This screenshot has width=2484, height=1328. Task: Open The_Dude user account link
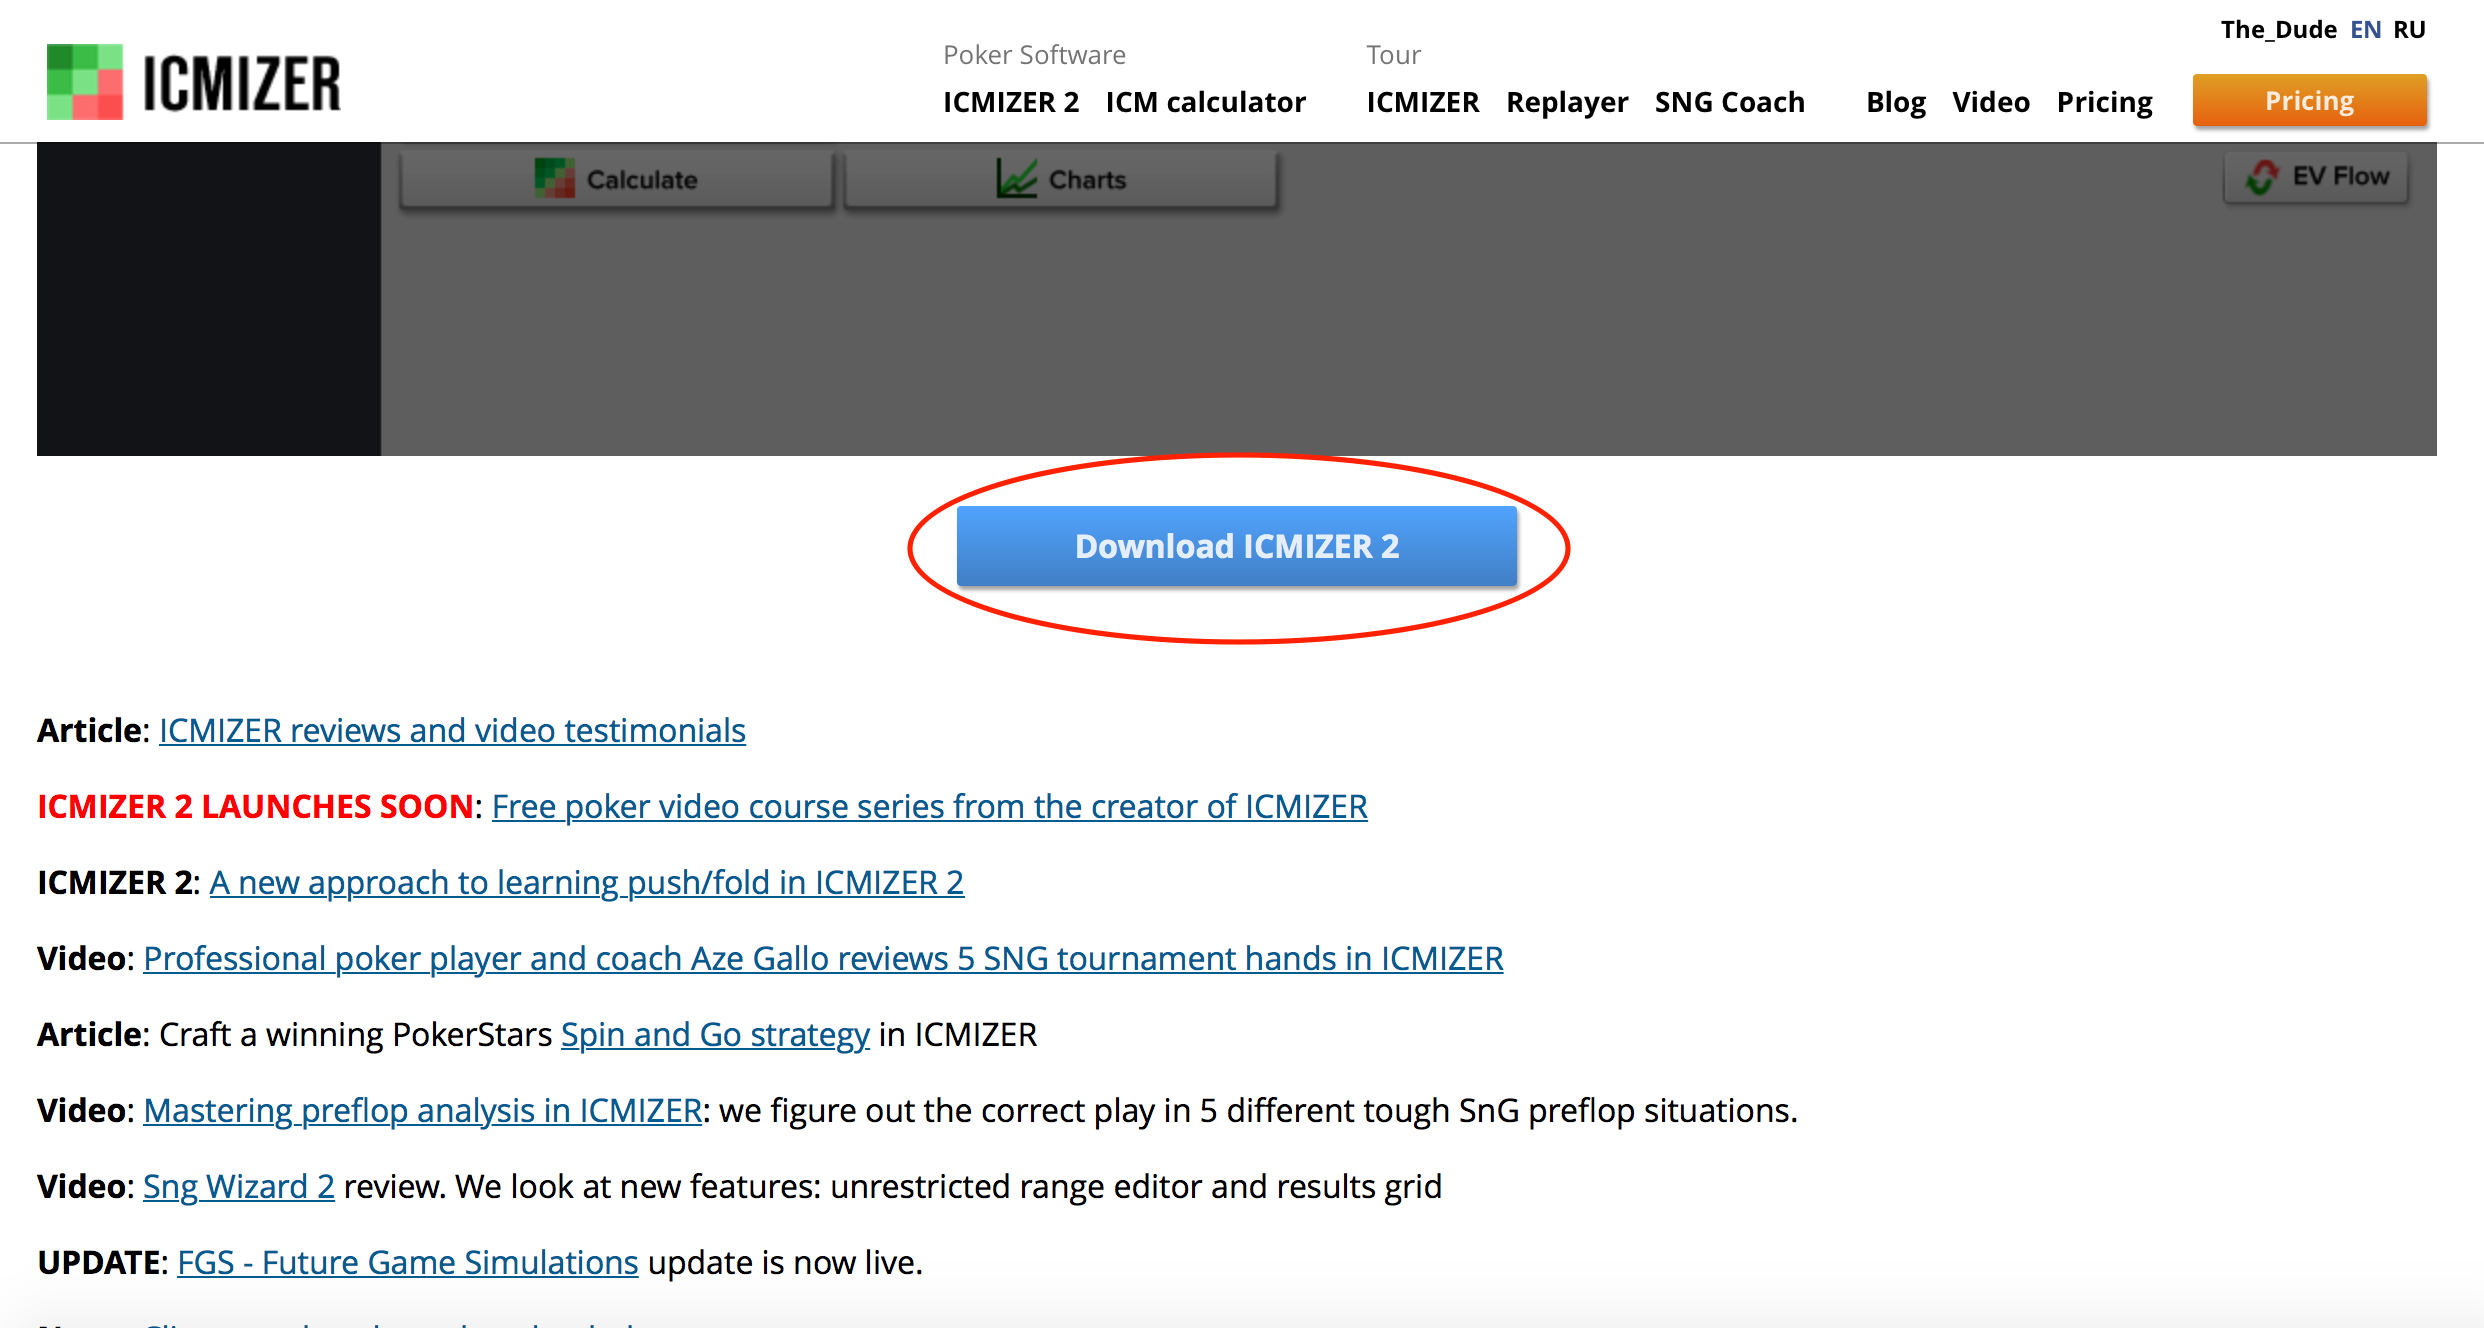click(x=2279, y=30)
